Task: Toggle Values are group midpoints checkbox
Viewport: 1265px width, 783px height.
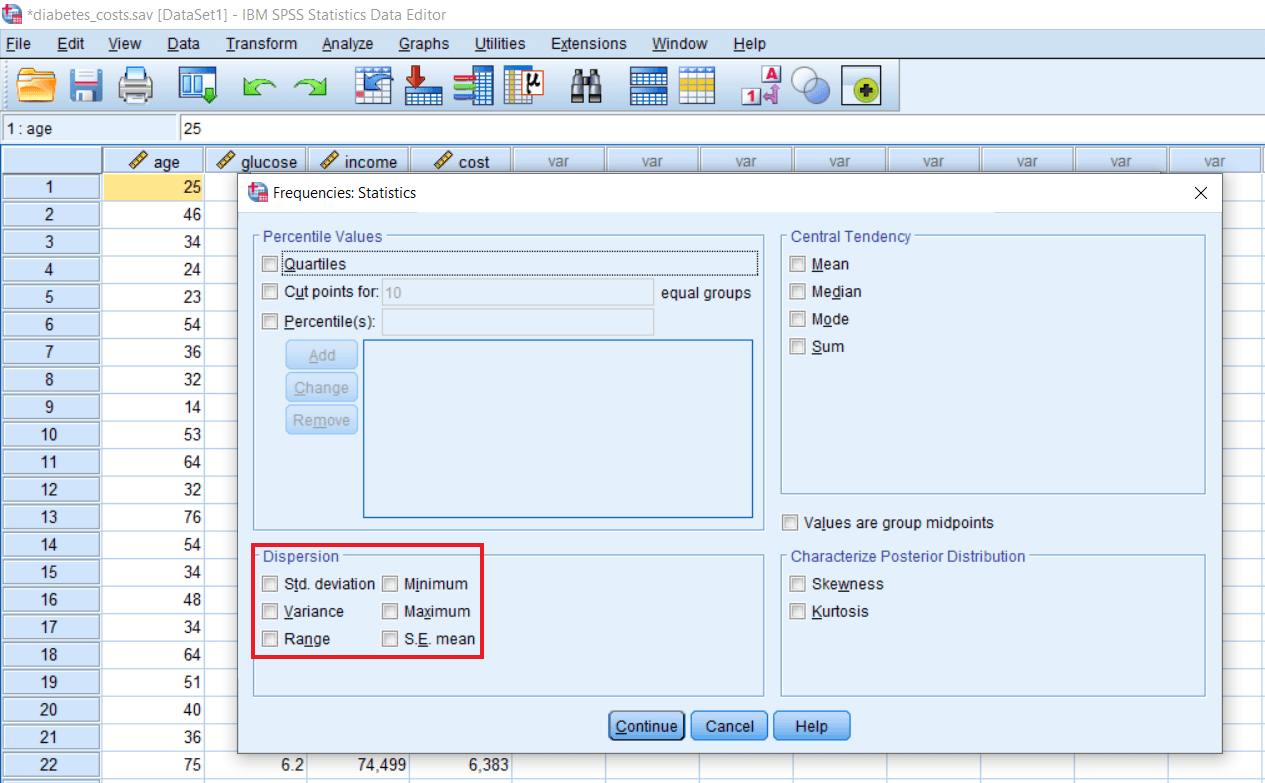Action: (x=791, y=523)
